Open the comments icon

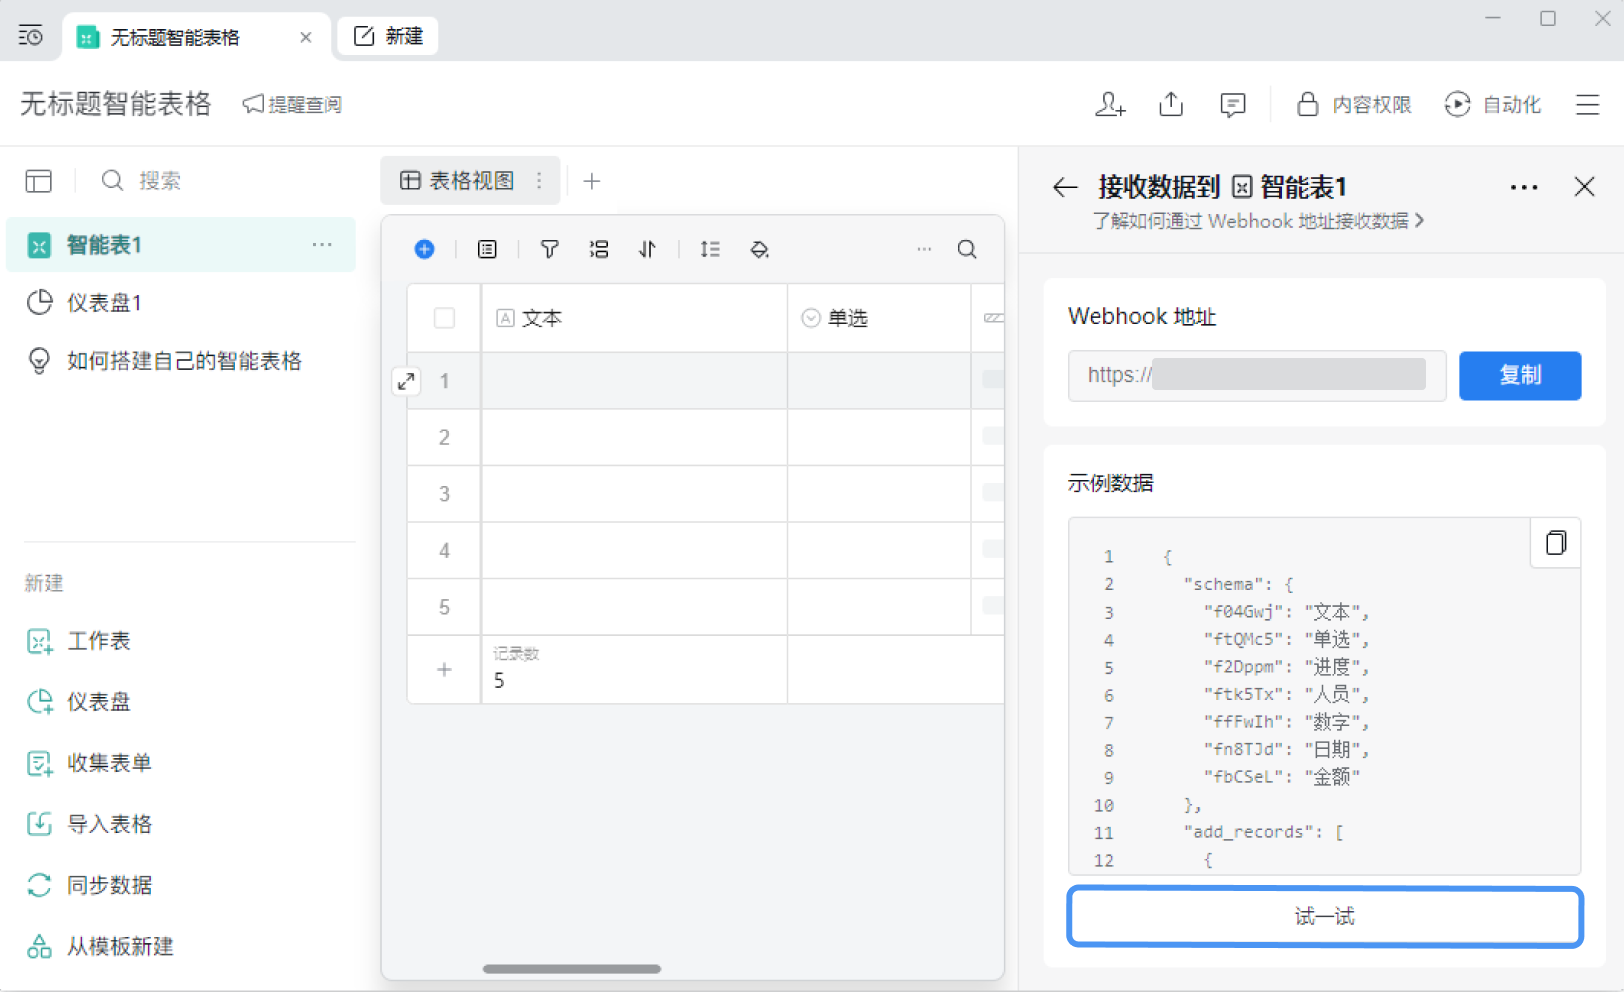(x=1233, y=104)
